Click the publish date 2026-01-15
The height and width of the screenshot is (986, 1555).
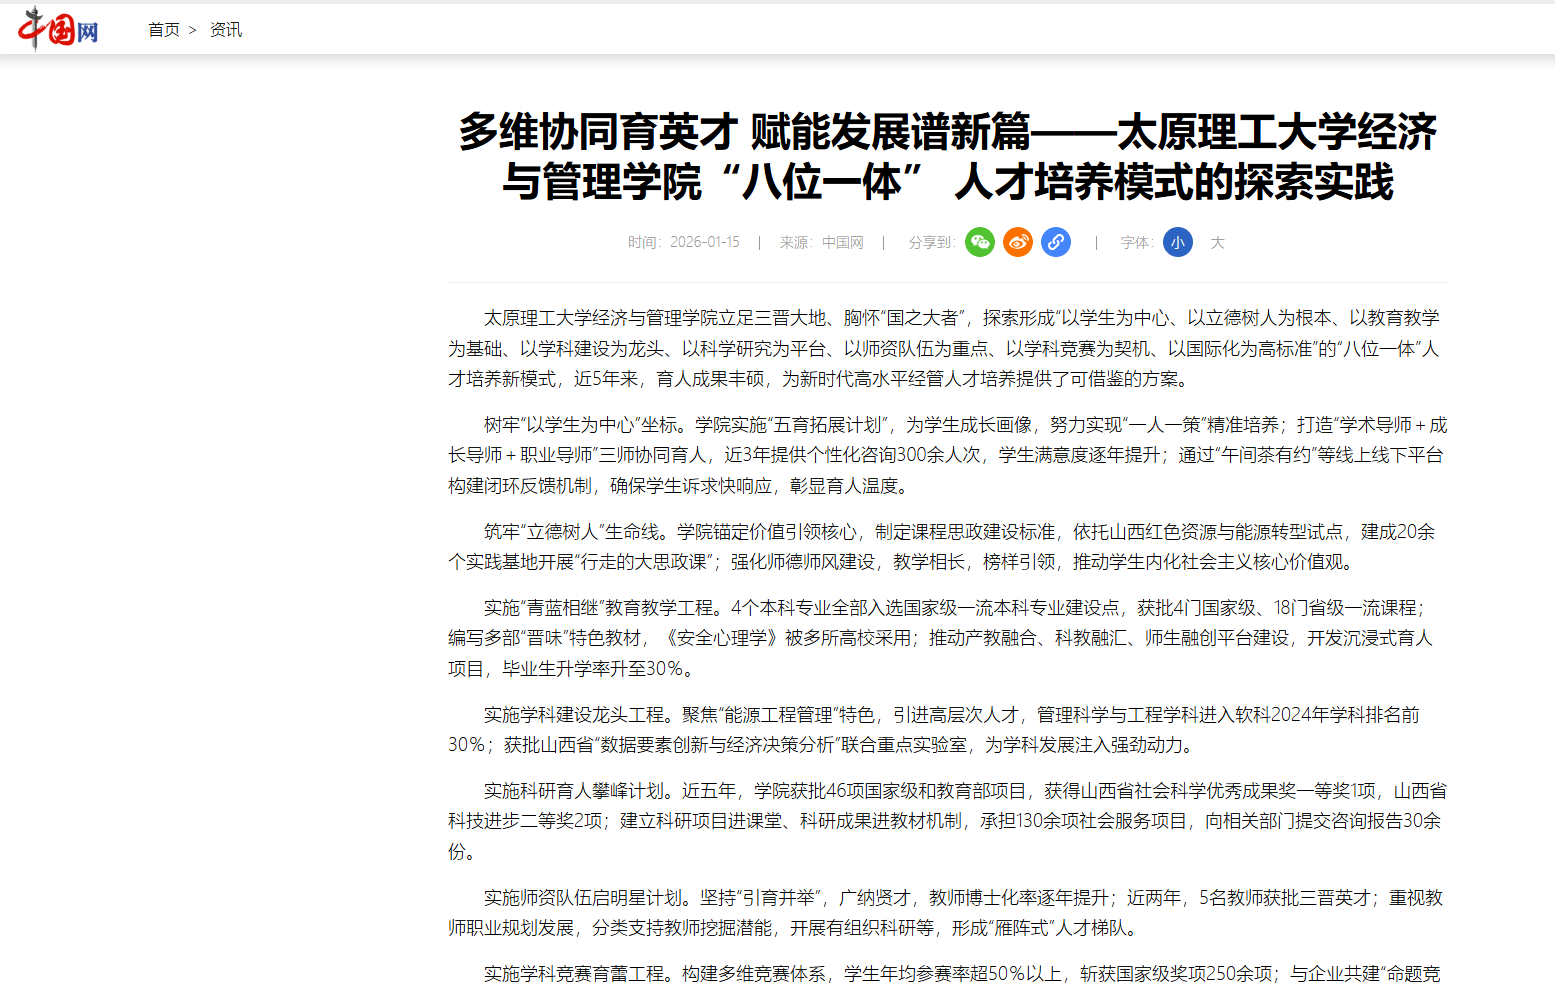(704, 242)
